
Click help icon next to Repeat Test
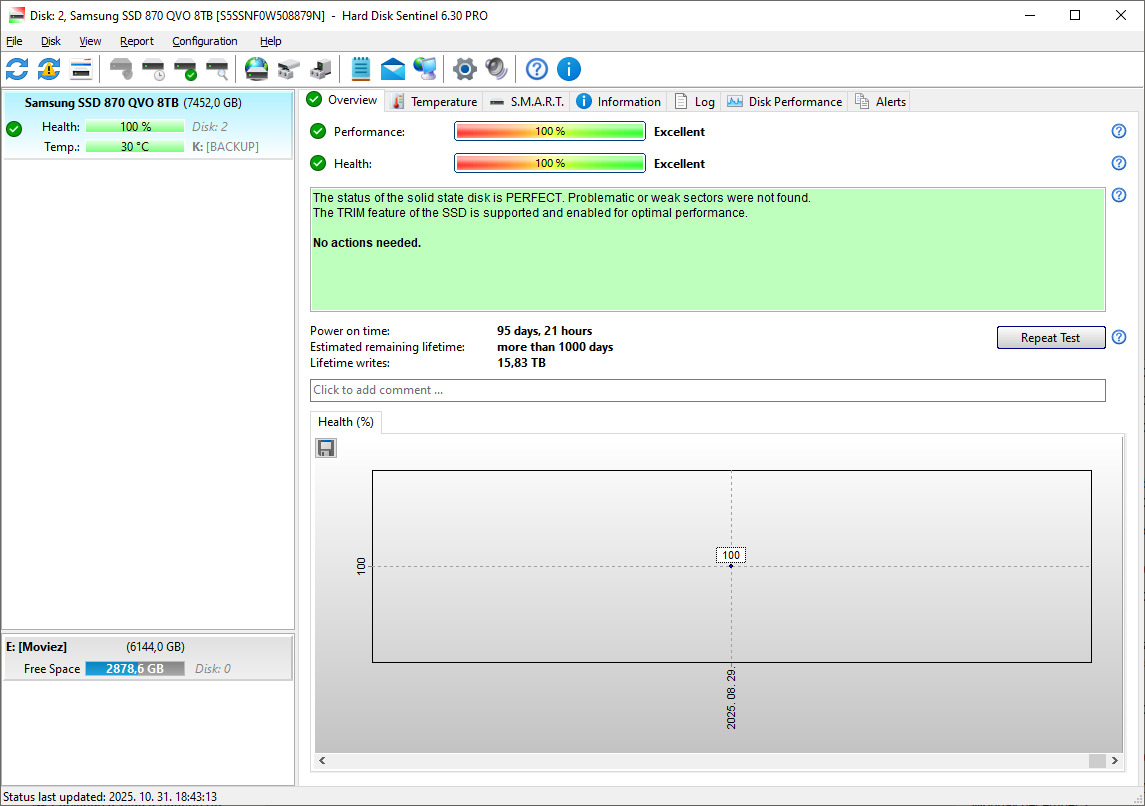(1119, 337)
